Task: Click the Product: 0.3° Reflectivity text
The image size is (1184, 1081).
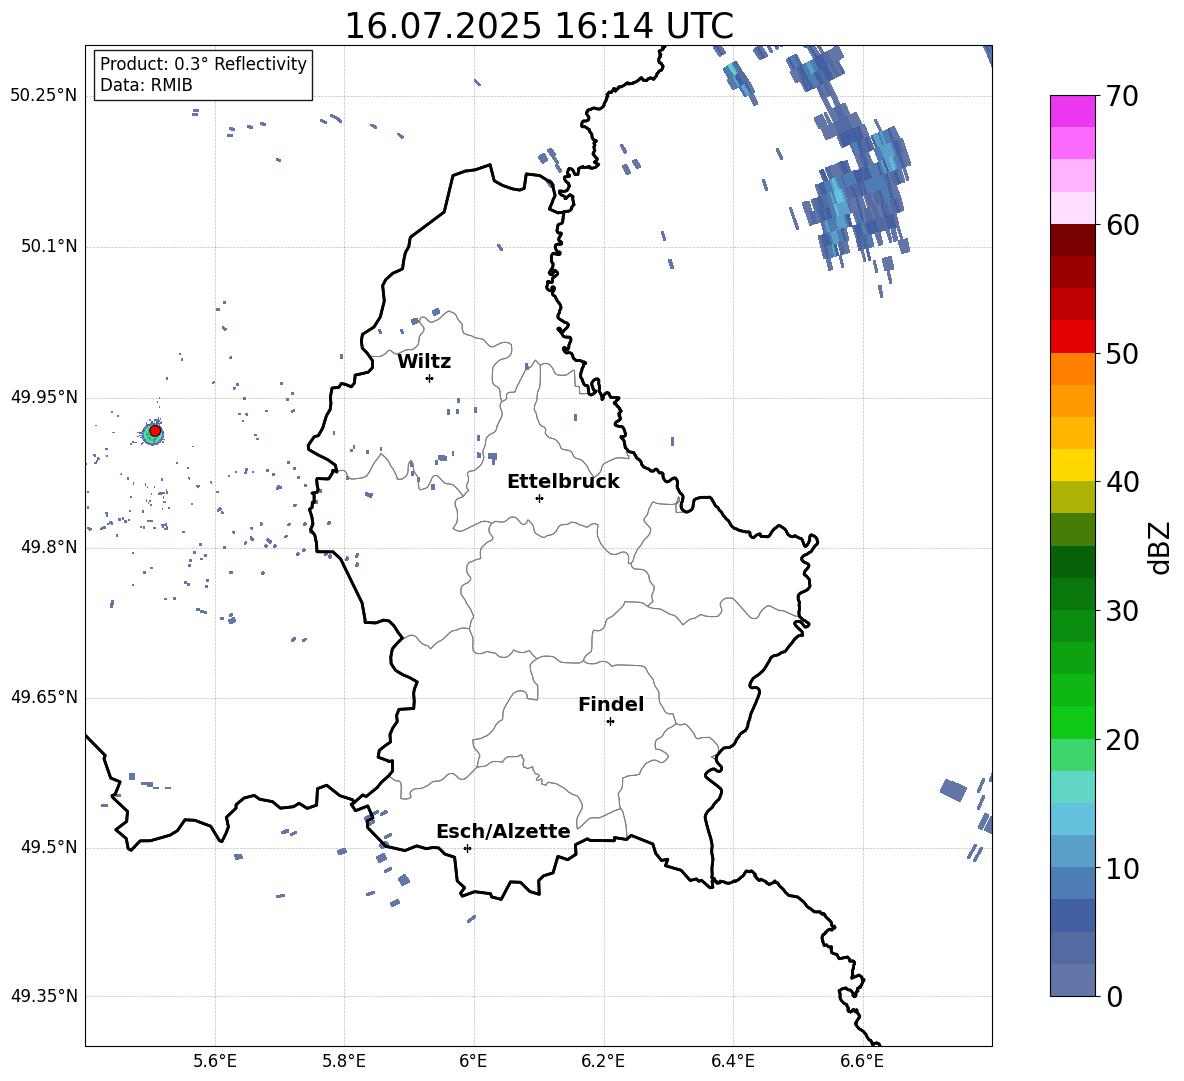Action: pos(203,64)
